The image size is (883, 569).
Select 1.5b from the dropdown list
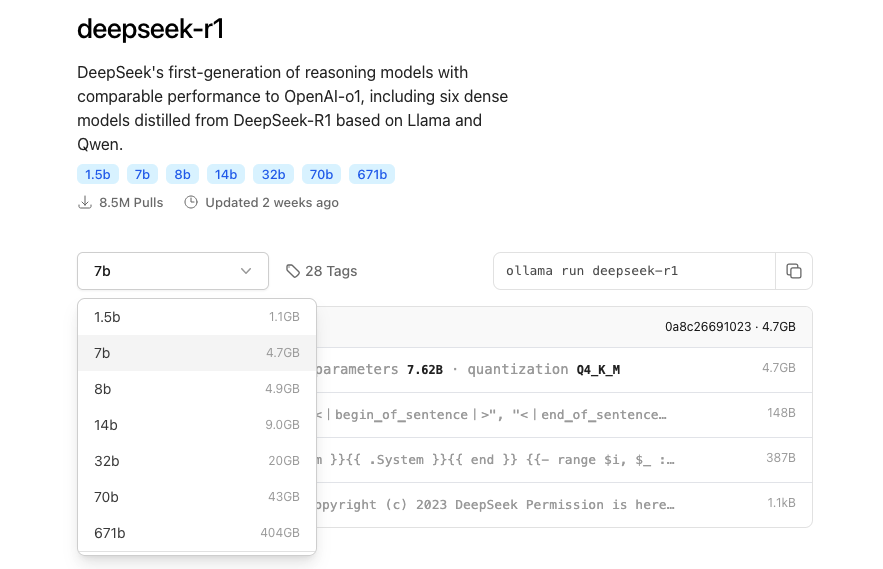pos(196,317)
